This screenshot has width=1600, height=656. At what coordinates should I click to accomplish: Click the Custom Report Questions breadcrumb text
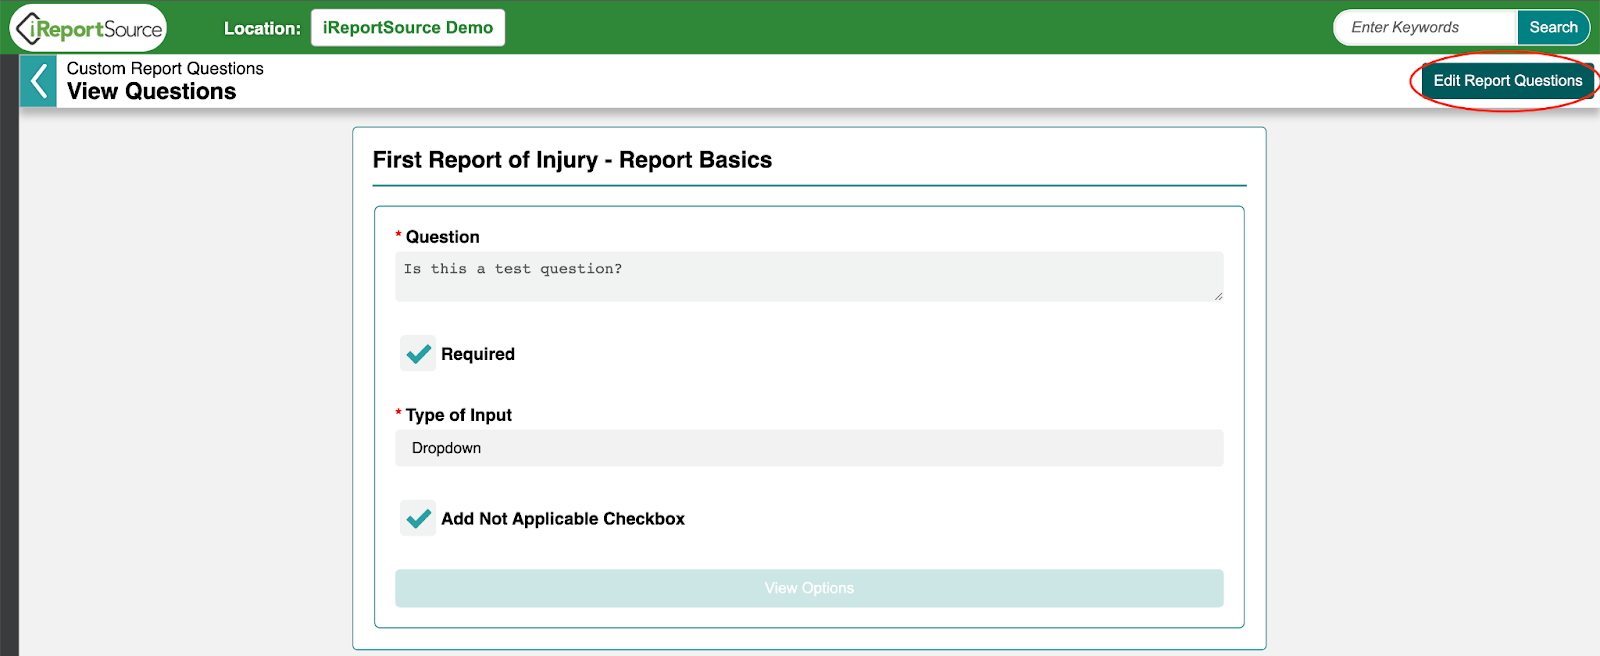pyautogui.click(x=165, y=68)
